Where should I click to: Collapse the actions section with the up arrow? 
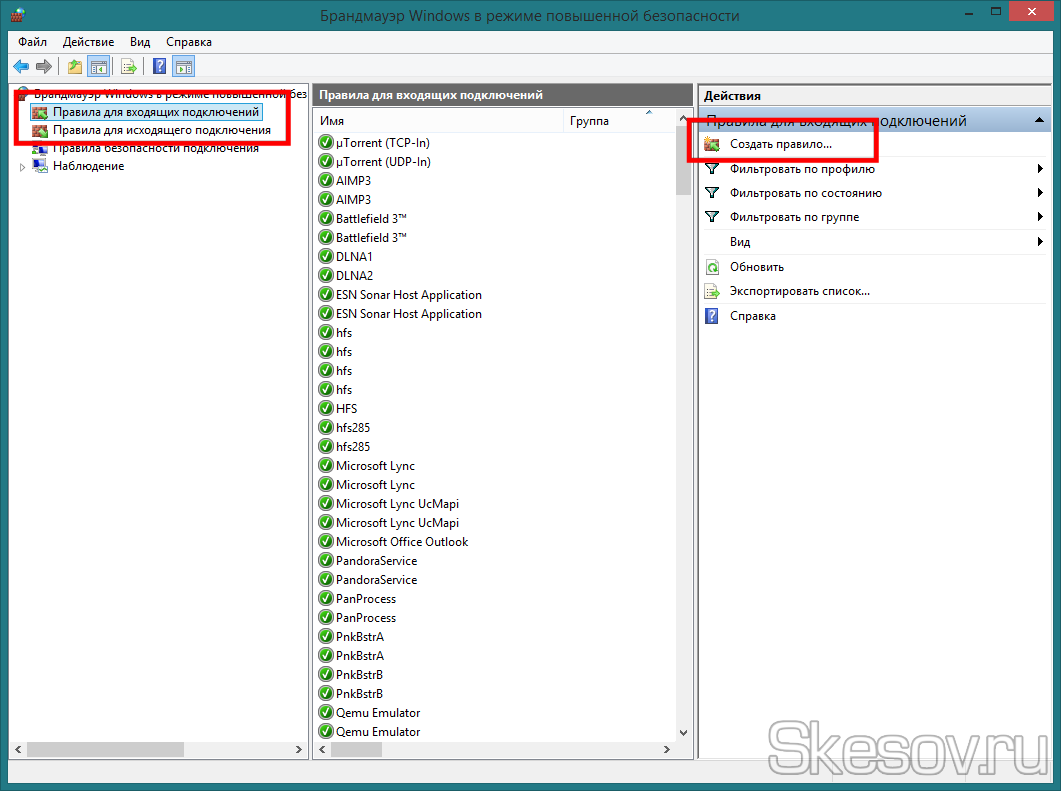pyautogui.click(x=1040, y=121)
